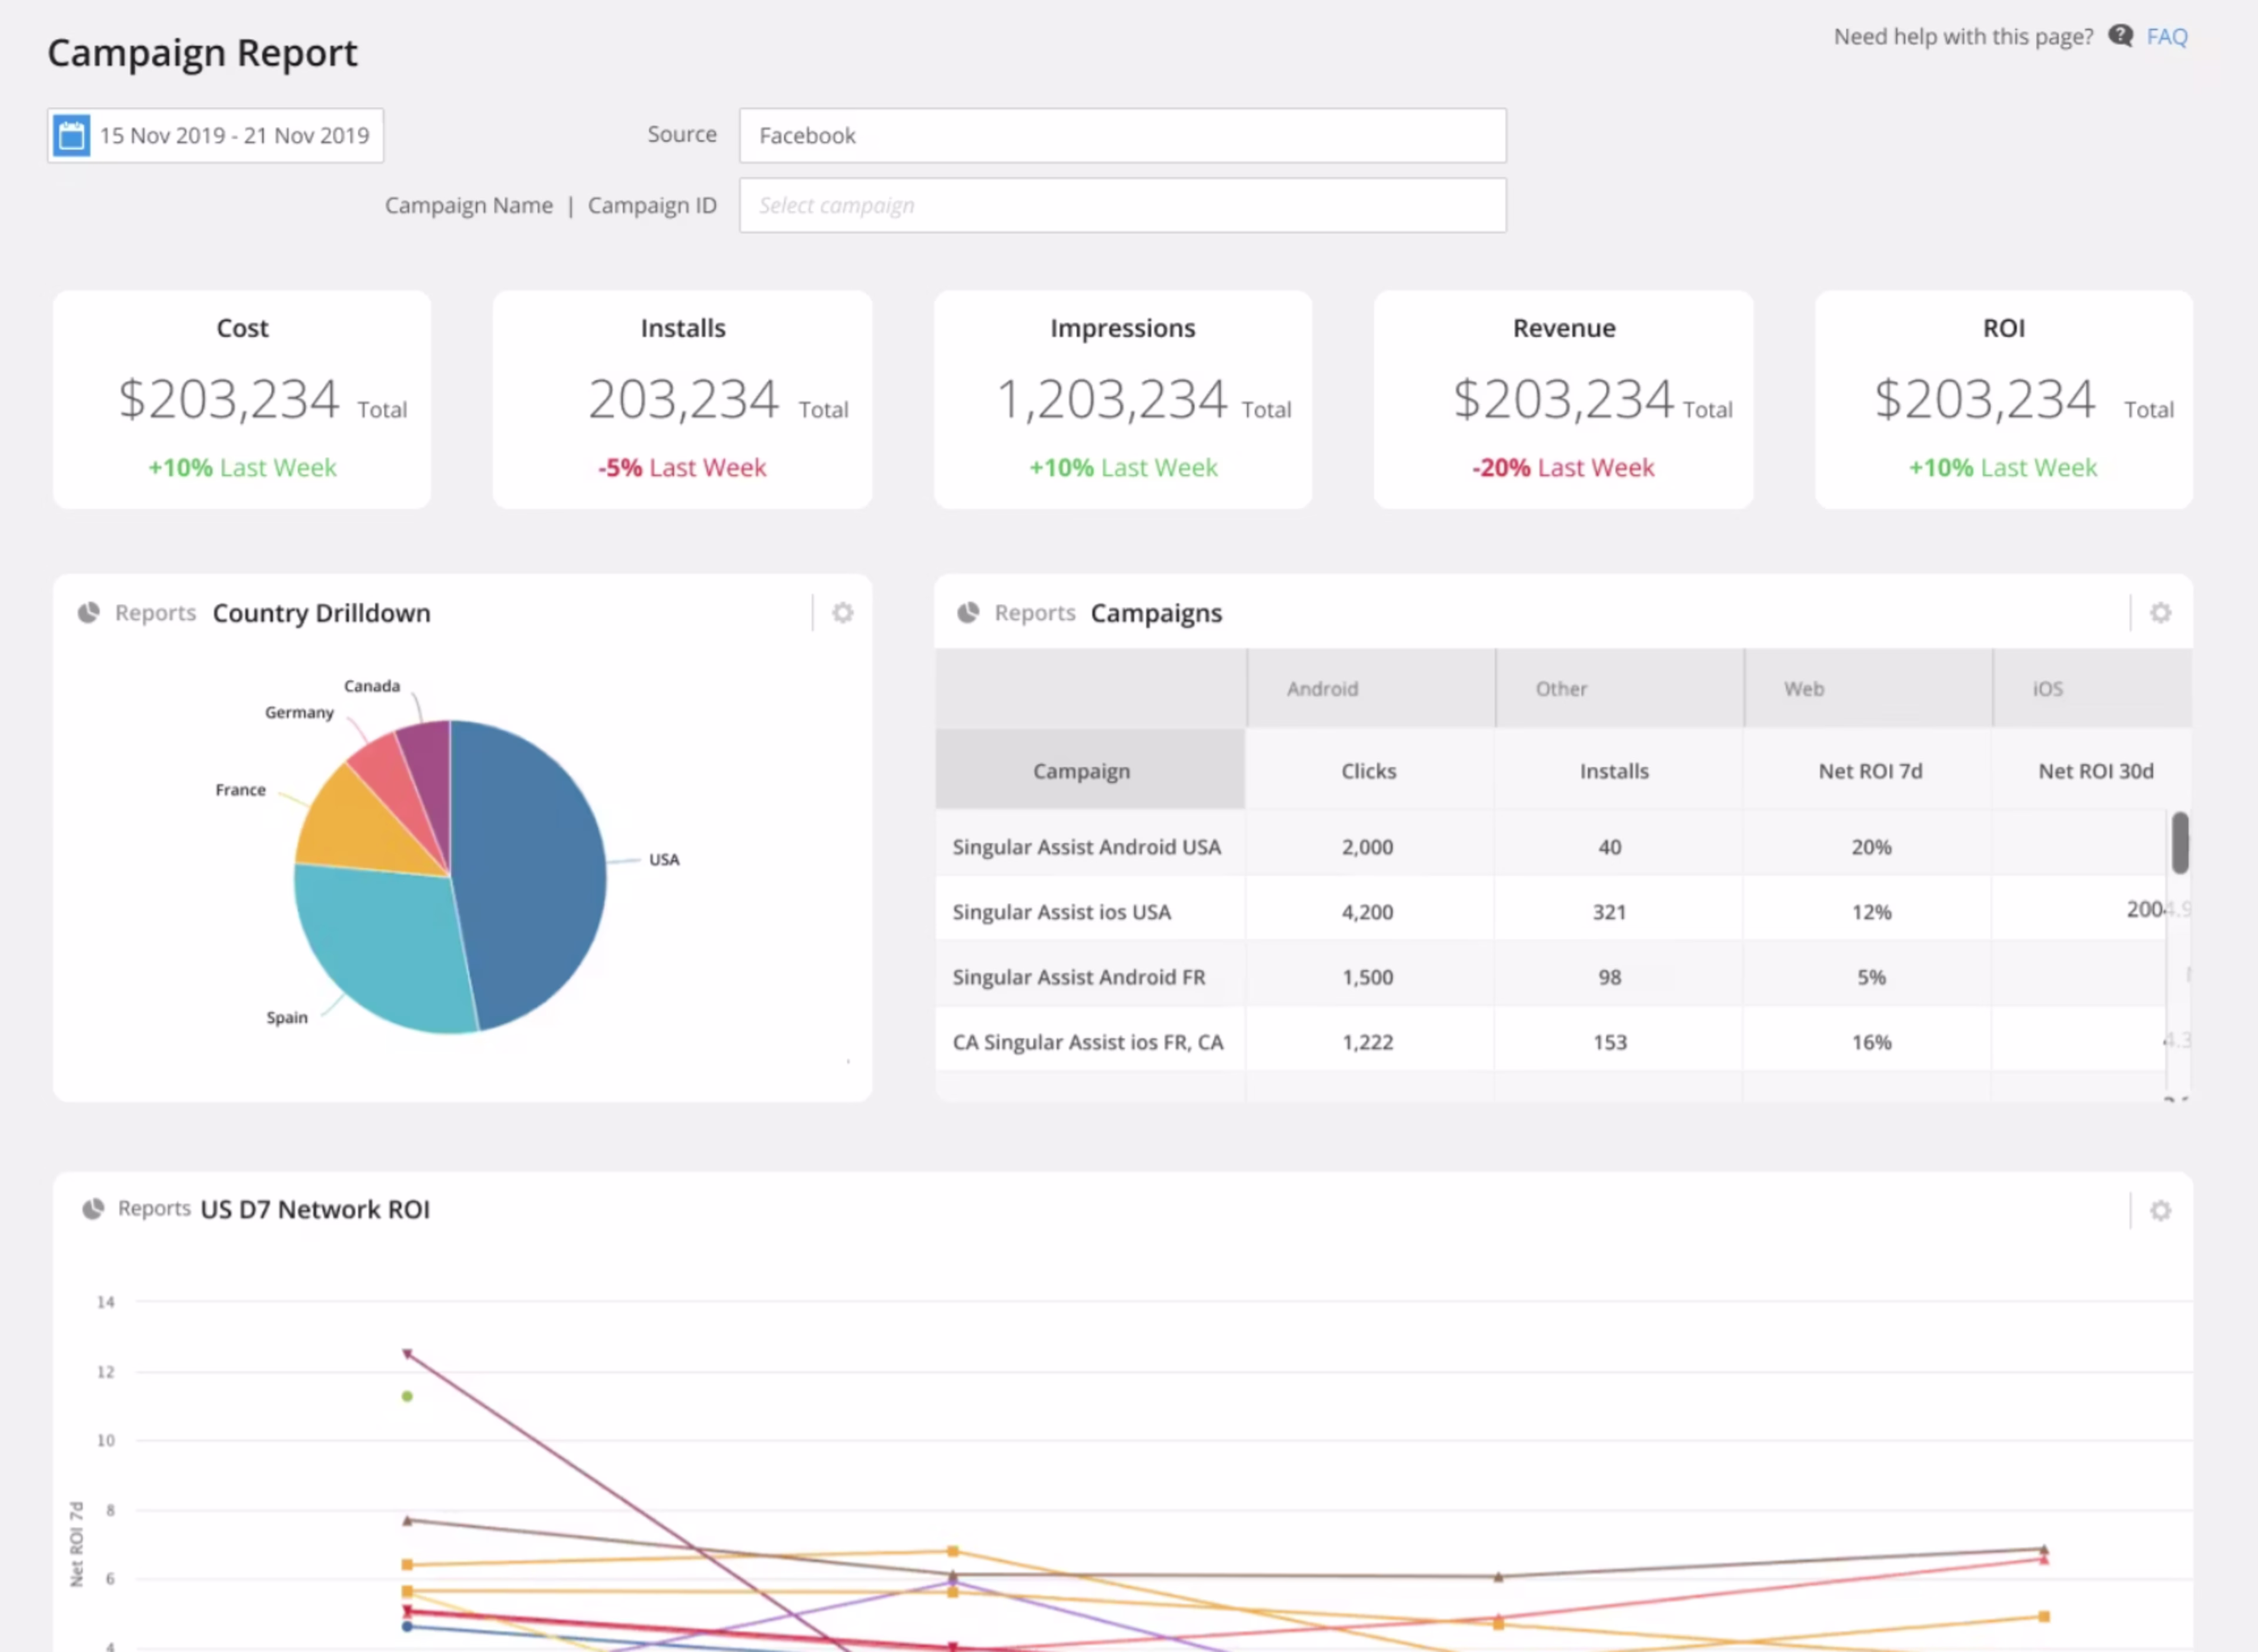Open settings gear on US D7 Network ROI

pos(2160,1210)
